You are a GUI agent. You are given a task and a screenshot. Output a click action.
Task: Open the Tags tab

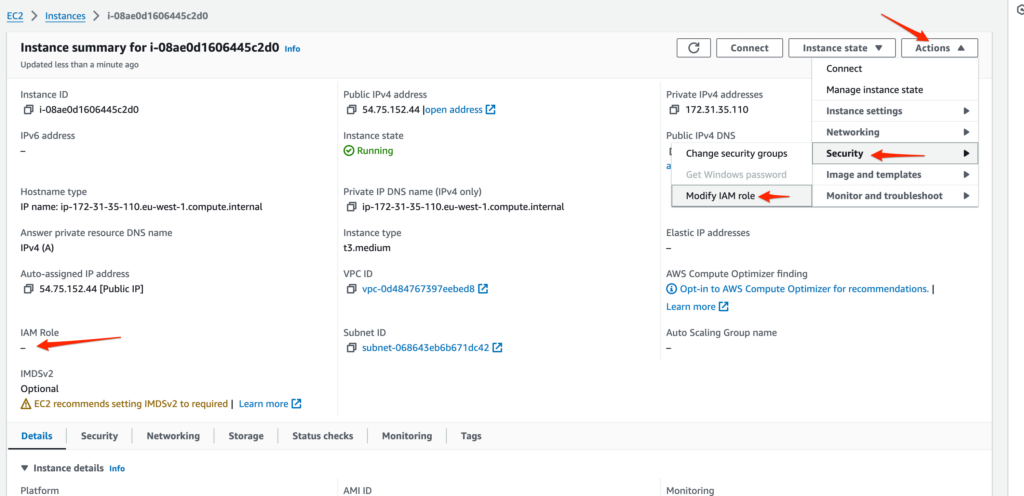click(x=471, y=436)
